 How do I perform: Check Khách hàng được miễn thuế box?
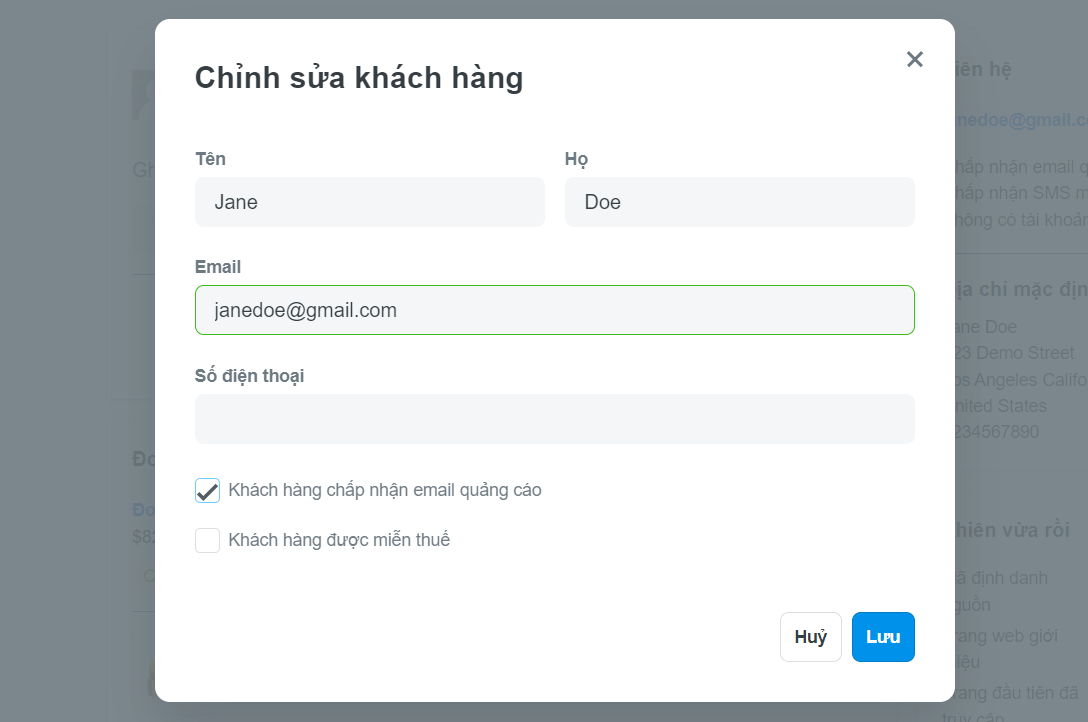pyautogui.click(x=207, y=540)
